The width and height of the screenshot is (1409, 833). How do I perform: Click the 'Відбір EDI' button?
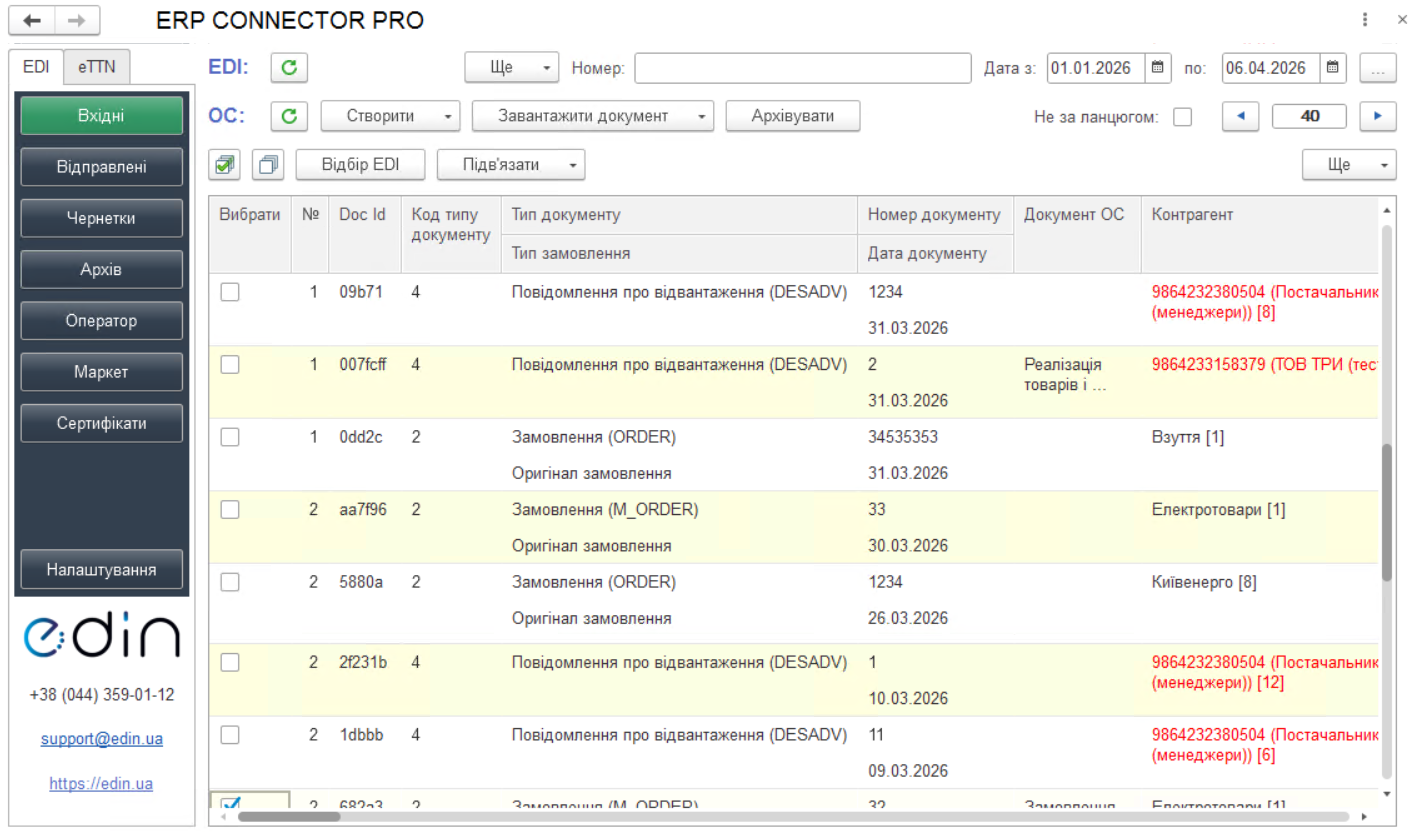point(360,164)
